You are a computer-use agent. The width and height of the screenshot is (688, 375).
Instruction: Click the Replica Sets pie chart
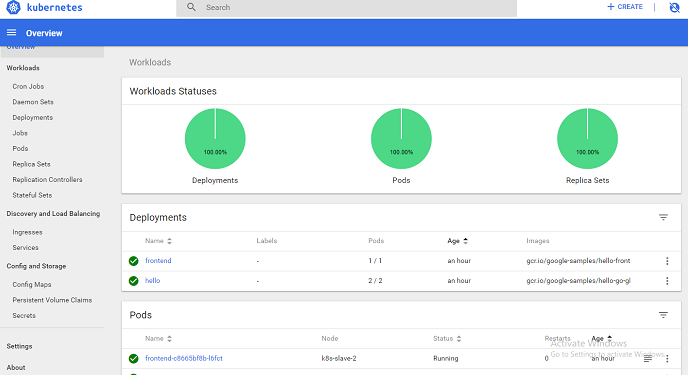(587, 139)
